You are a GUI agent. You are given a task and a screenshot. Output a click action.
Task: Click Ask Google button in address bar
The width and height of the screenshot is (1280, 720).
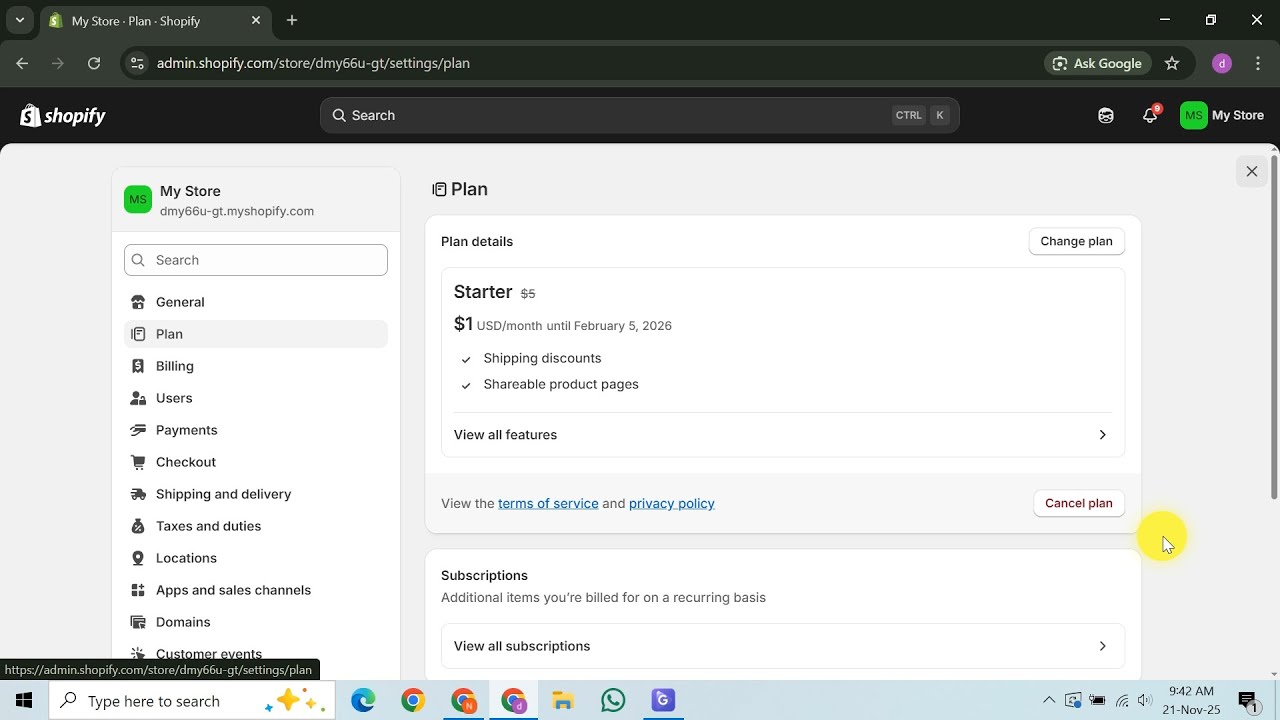click(x=1098, y=63)
